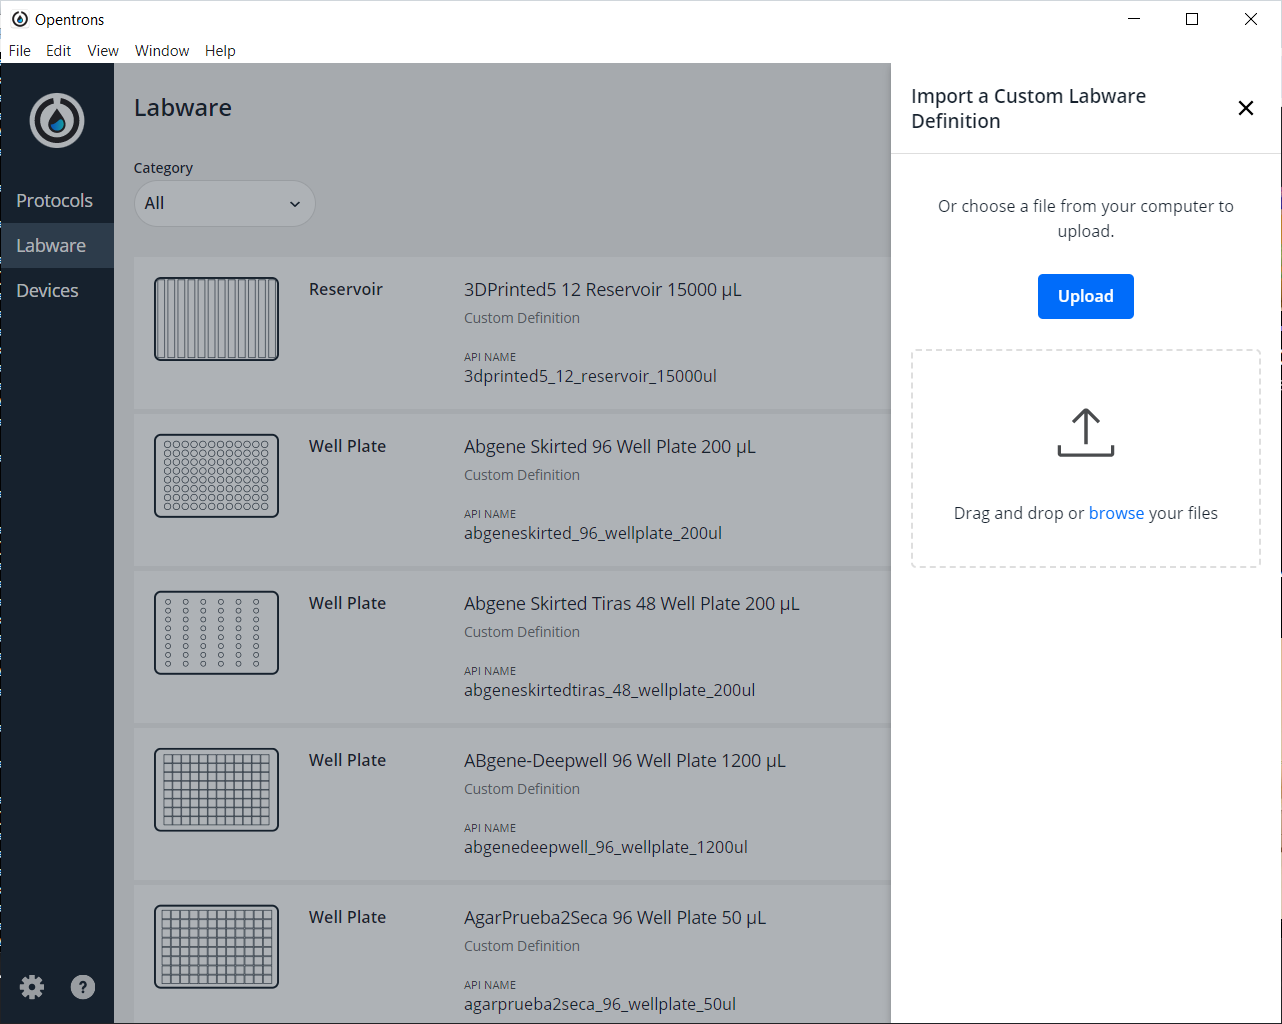The width and height of the screenshot is (1282, 1024).
Task: Click the browse link in drop zone
Action: coord(1116,513)
